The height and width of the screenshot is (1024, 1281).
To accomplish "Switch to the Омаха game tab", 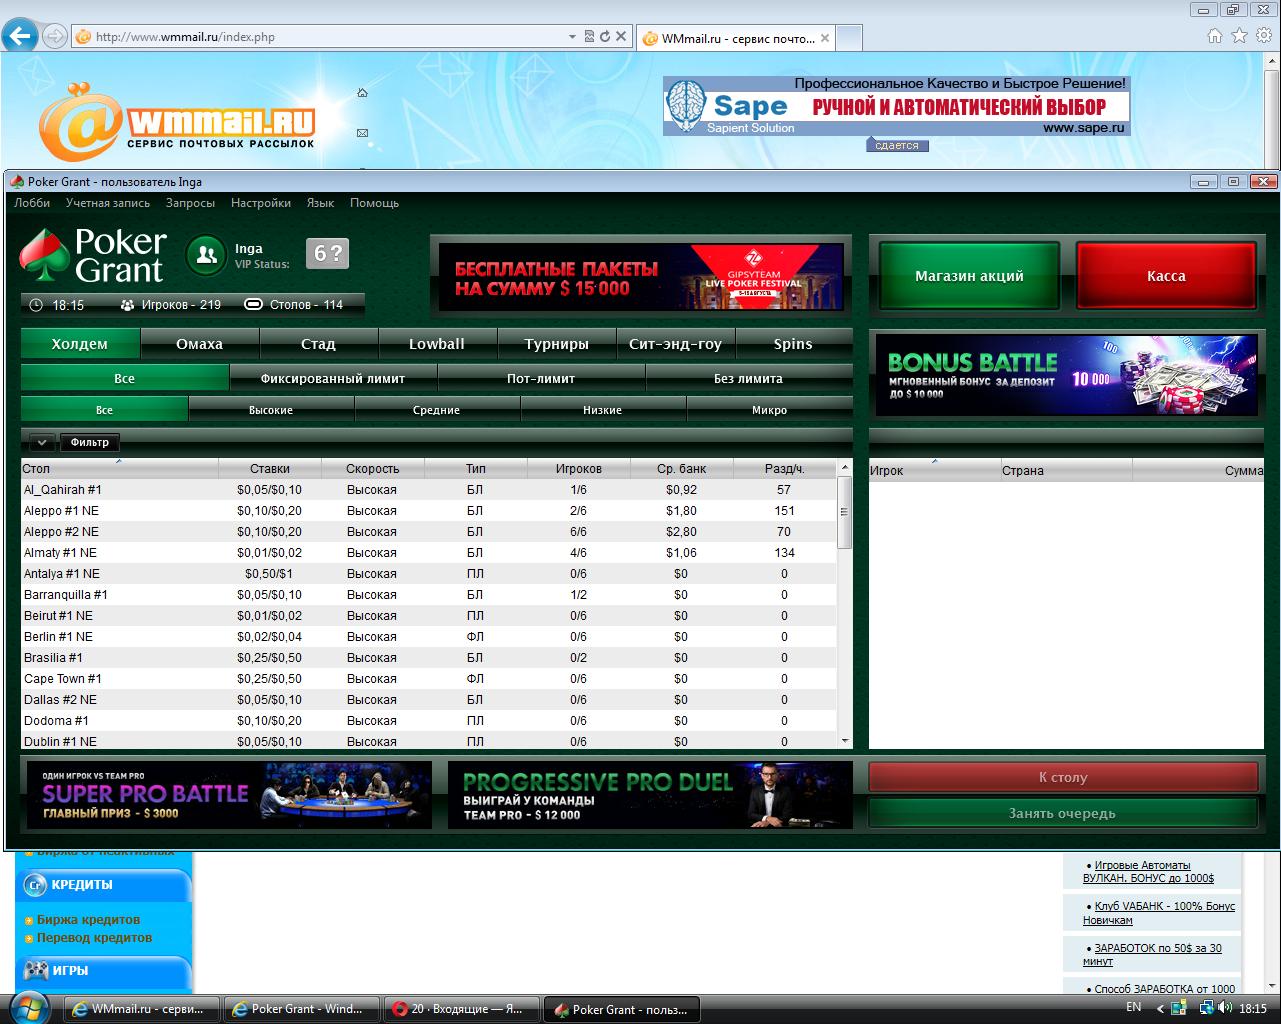I will click(x=199, y=344).
